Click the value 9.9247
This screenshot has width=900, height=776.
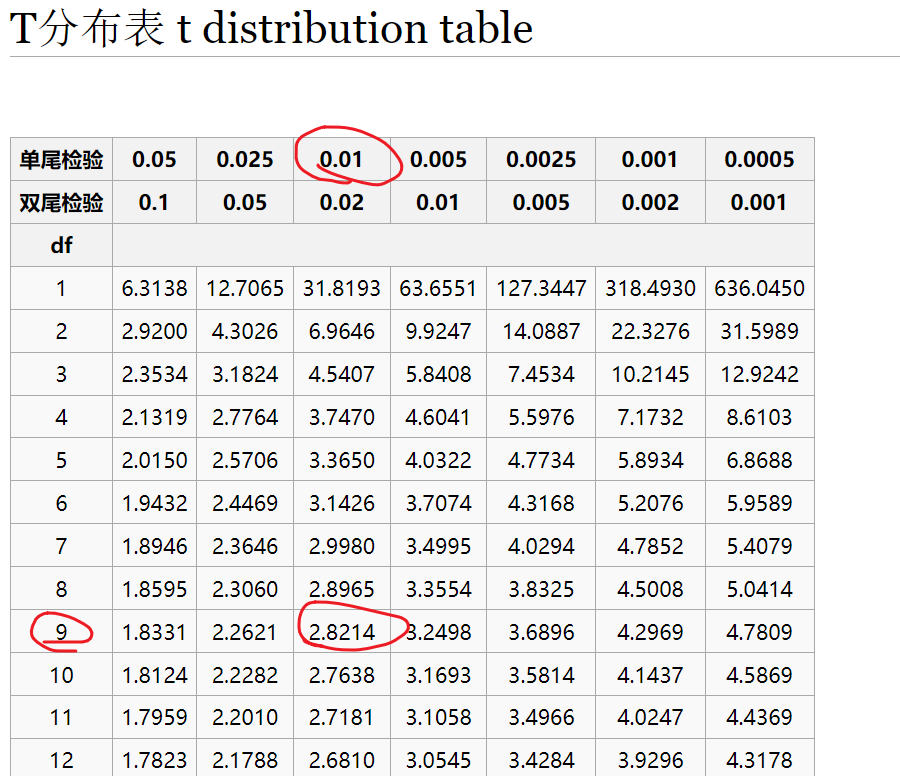(x=438, y=331)
